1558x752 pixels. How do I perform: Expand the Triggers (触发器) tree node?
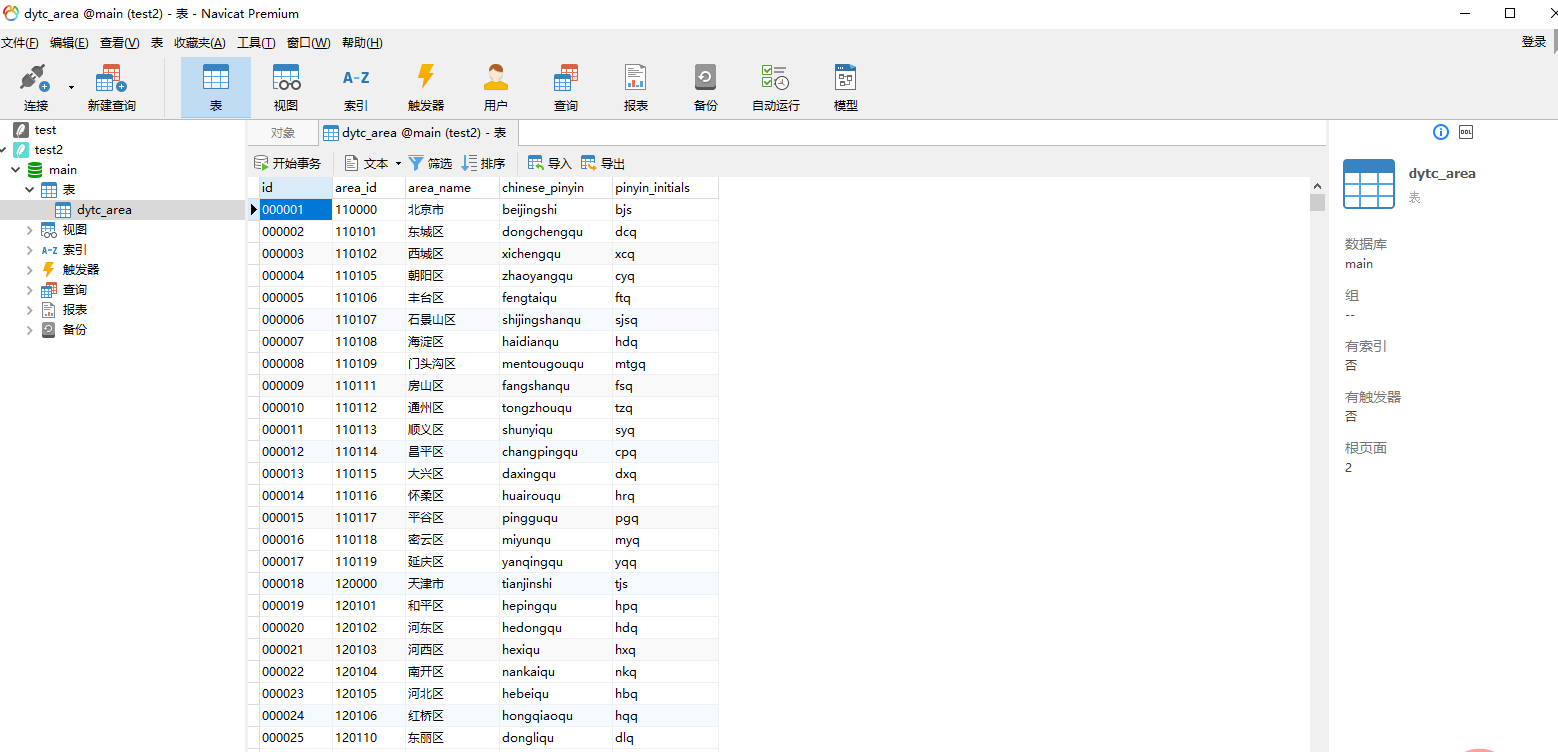click(x=31, y=270)
